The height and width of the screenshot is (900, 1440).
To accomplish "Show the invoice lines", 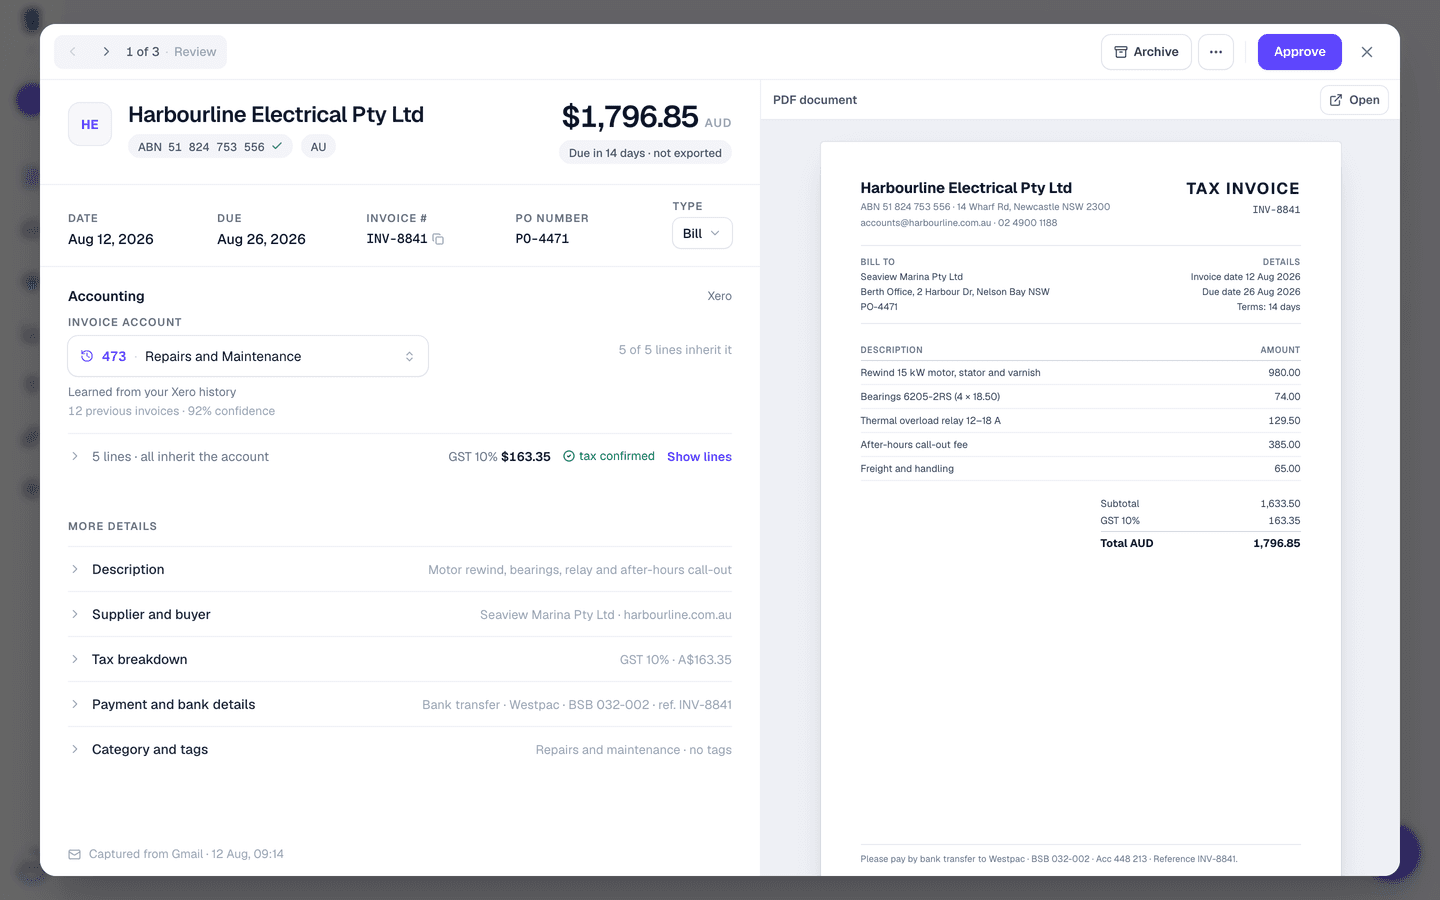I will [699, 456].
